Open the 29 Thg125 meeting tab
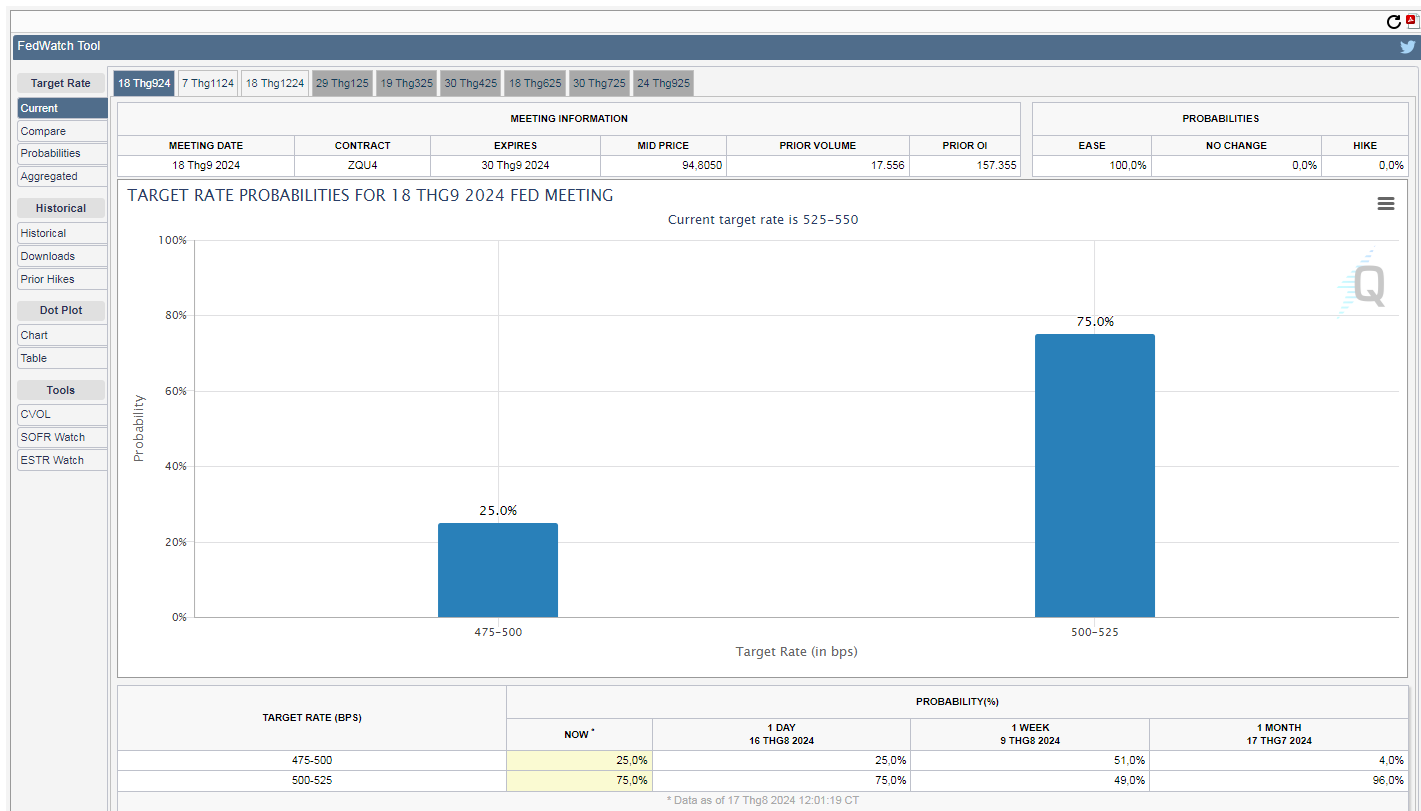This screenshot has height=811, width=1421. 342,83
